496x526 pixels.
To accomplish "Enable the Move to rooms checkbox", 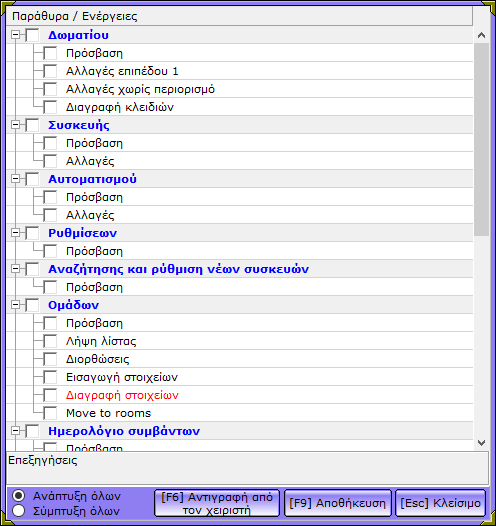I will (x=50, y=413).
